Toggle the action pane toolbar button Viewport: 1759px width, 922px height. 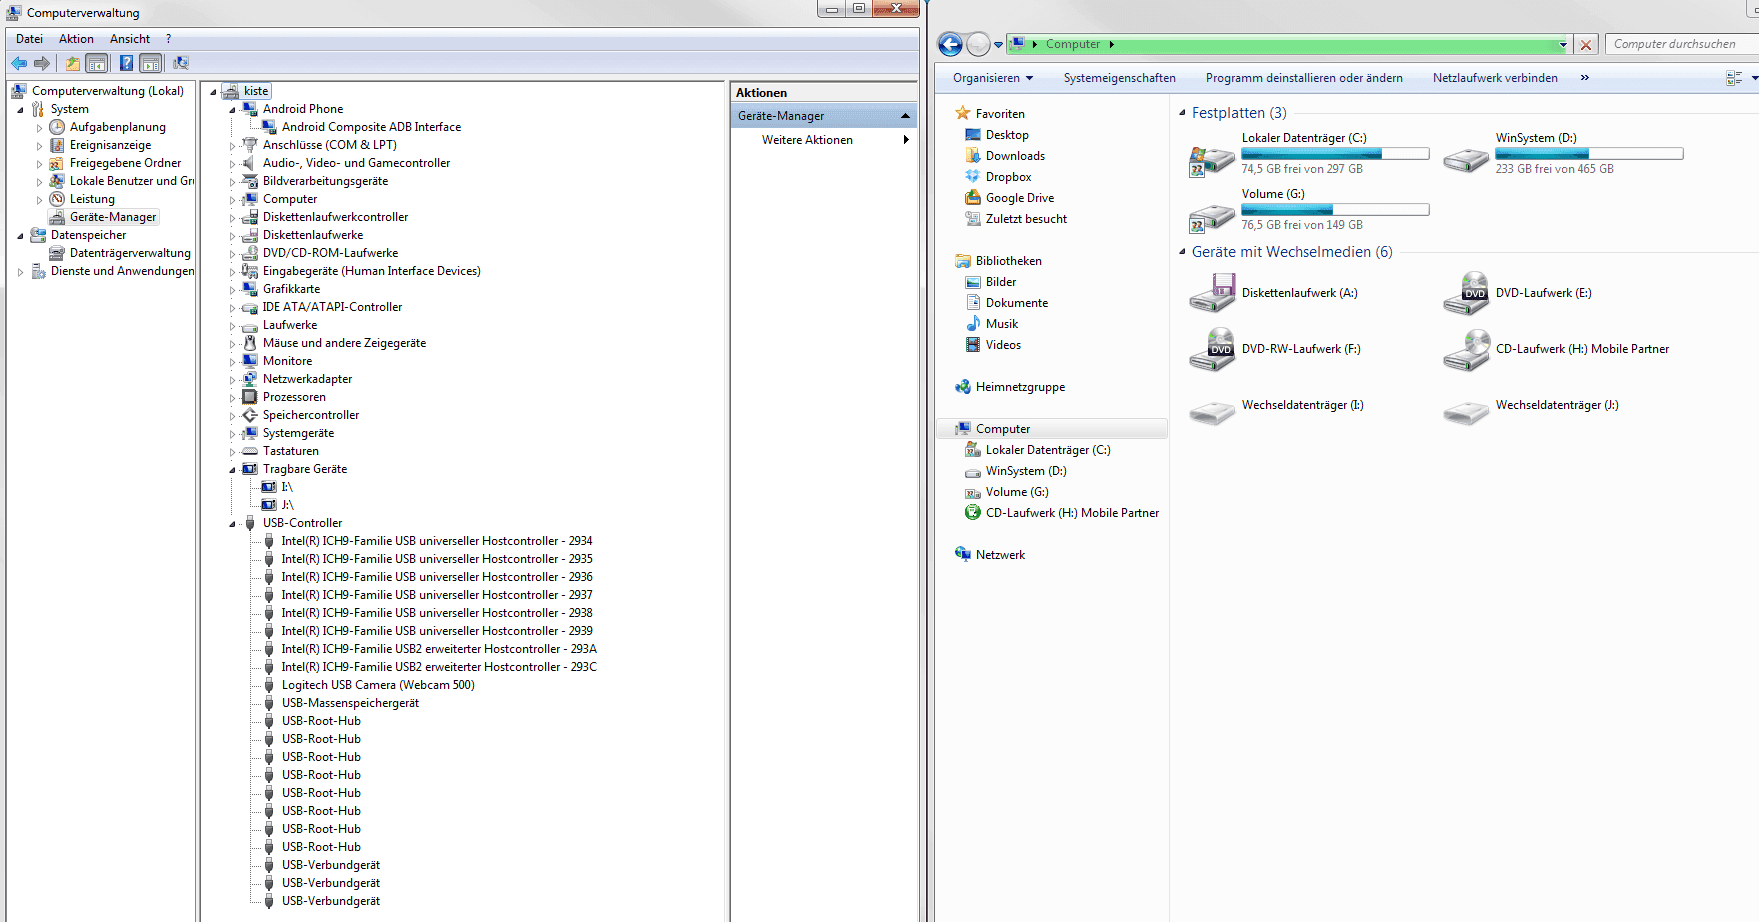(x=151, y=63)
